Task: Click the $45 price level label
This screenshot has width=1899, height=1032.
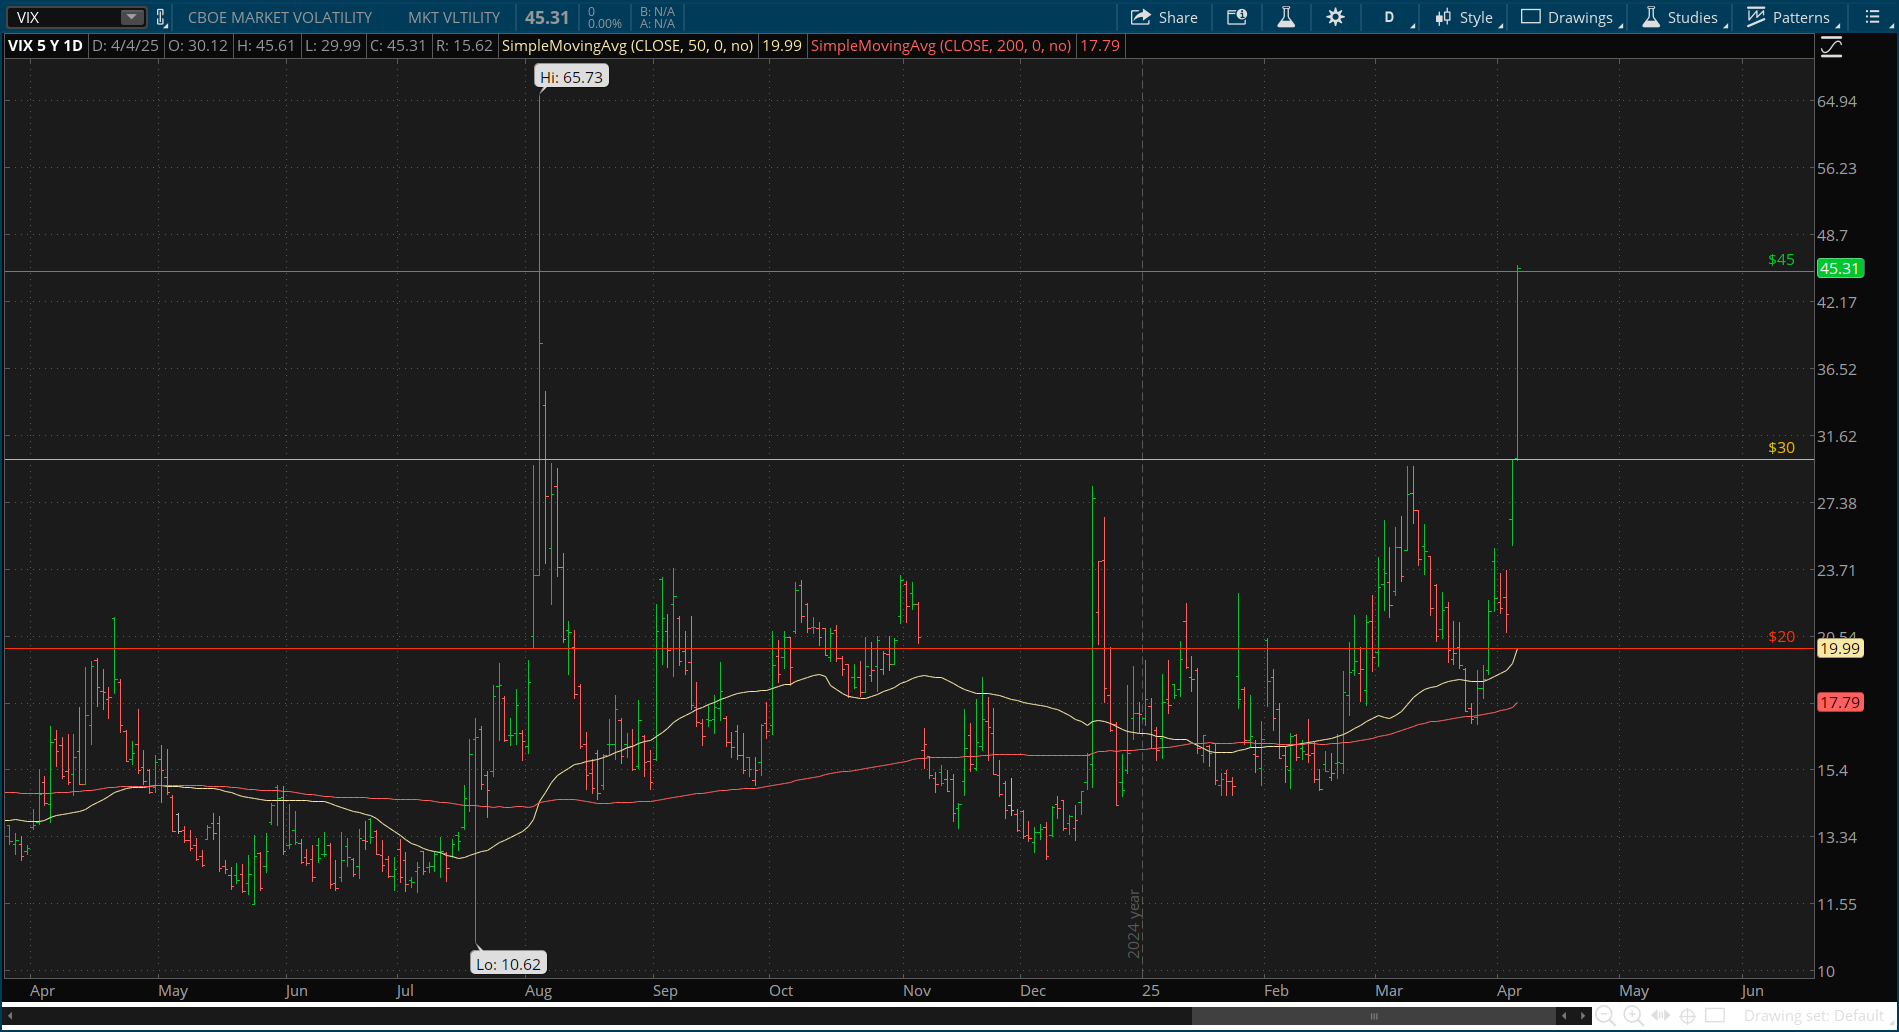Action: [x=1781, y=260]
